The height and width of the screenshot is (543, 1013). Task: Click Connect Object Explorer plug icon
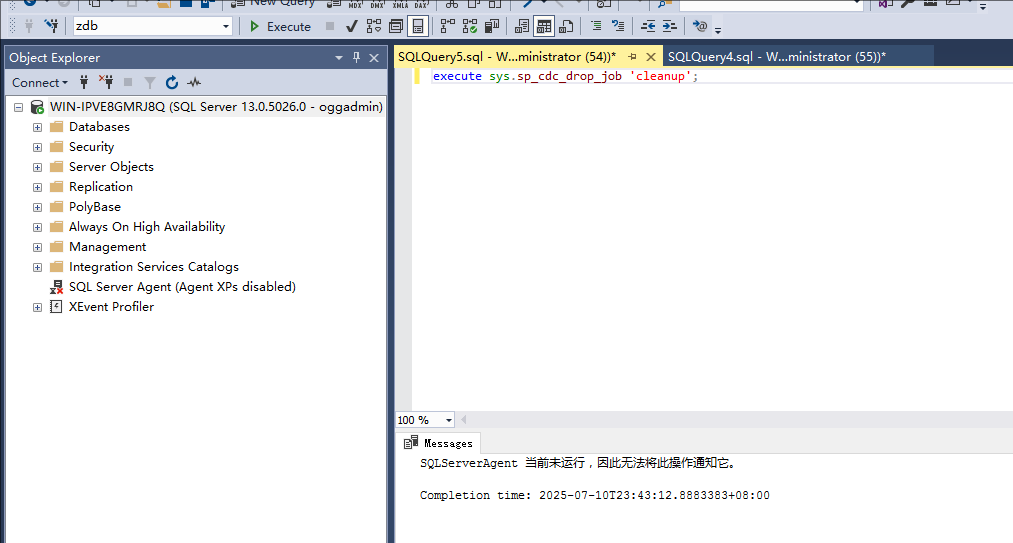click(x=84, y=82)
